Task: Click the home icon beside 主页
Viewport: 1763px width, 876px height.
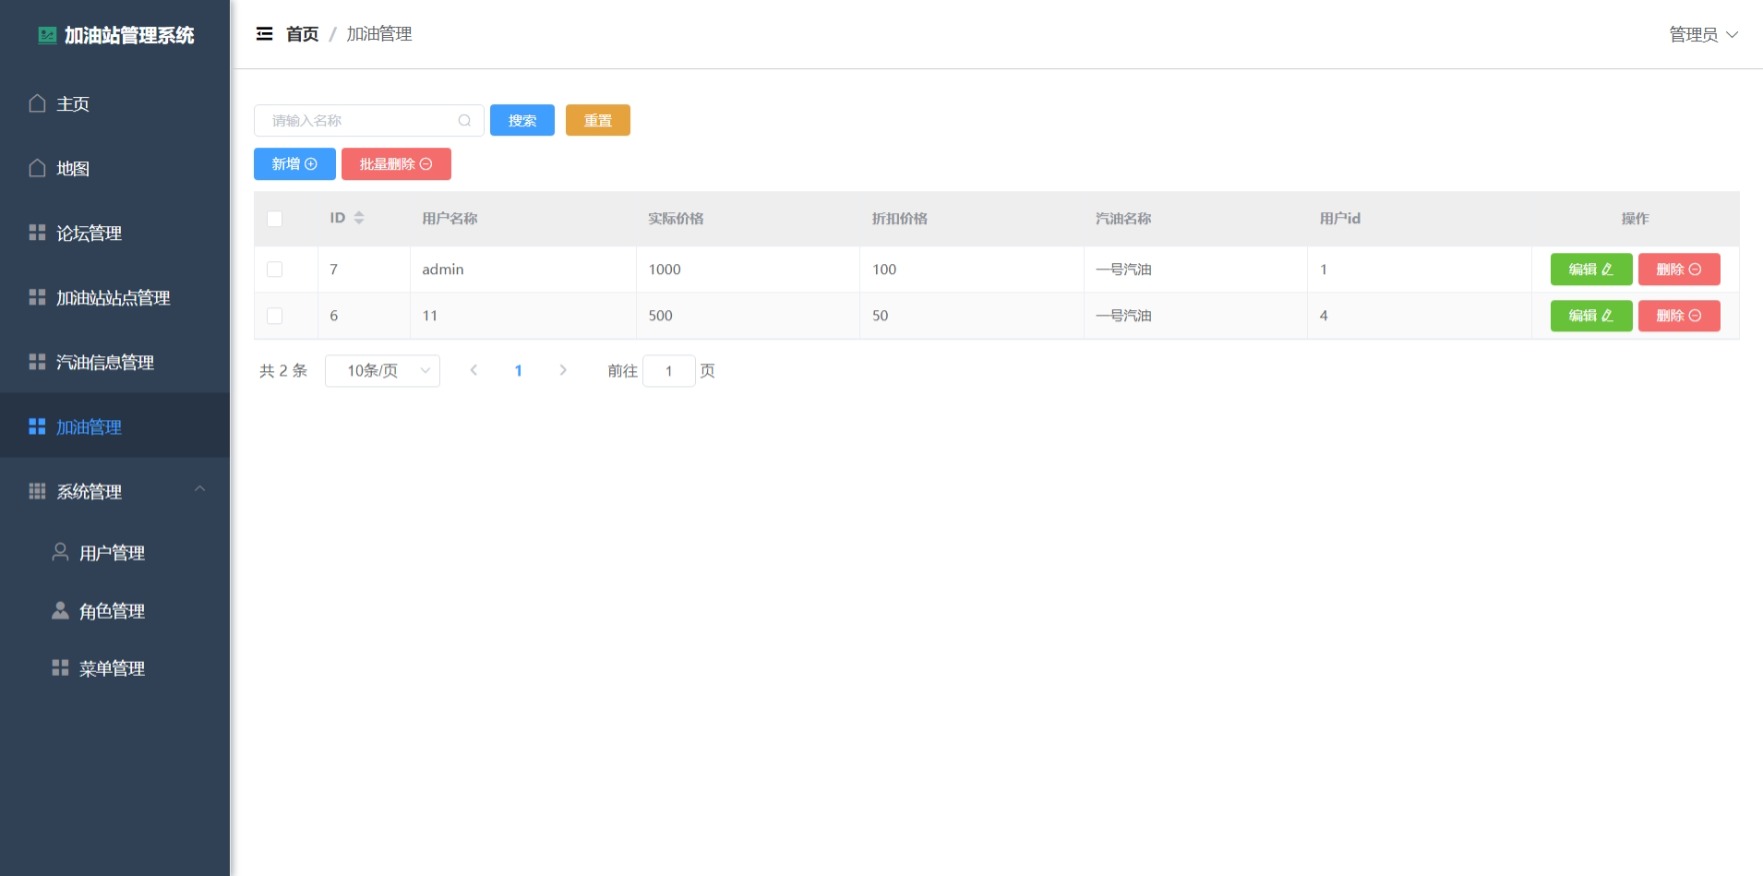Action: coord(37,103)
